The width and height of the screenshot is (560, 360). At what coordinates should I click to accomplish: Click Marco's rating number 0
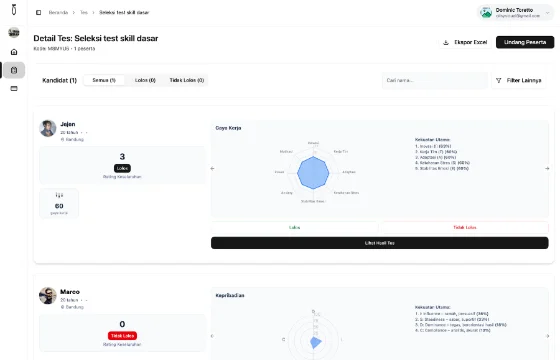[x=122, y=324]
